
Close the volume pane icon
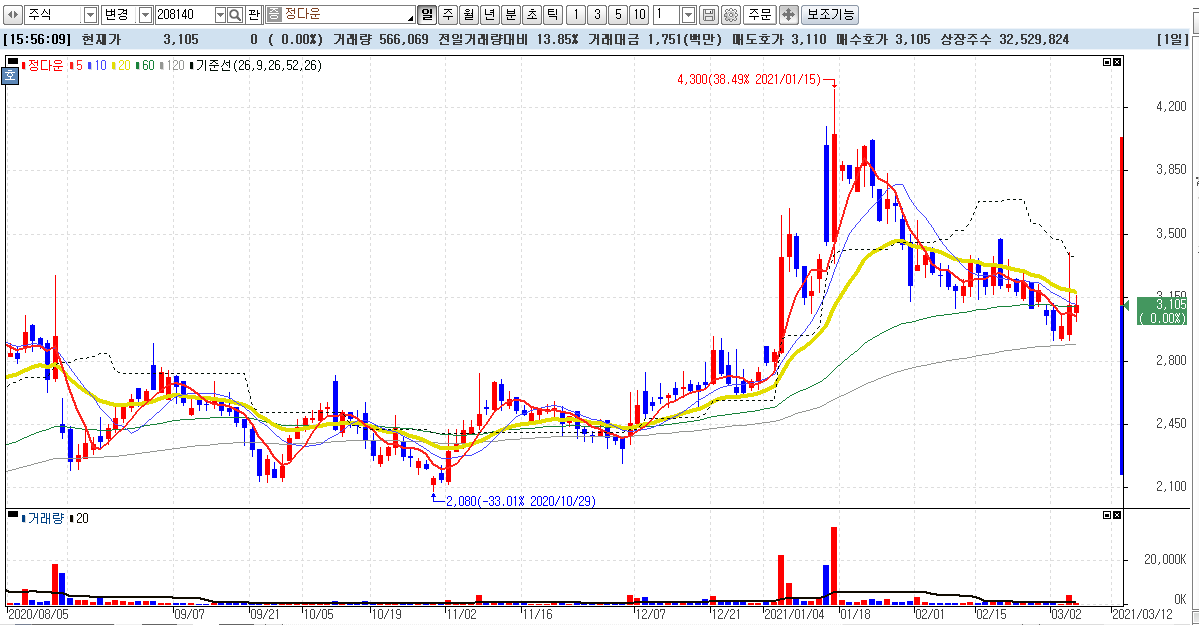[x=1117, y=516]
